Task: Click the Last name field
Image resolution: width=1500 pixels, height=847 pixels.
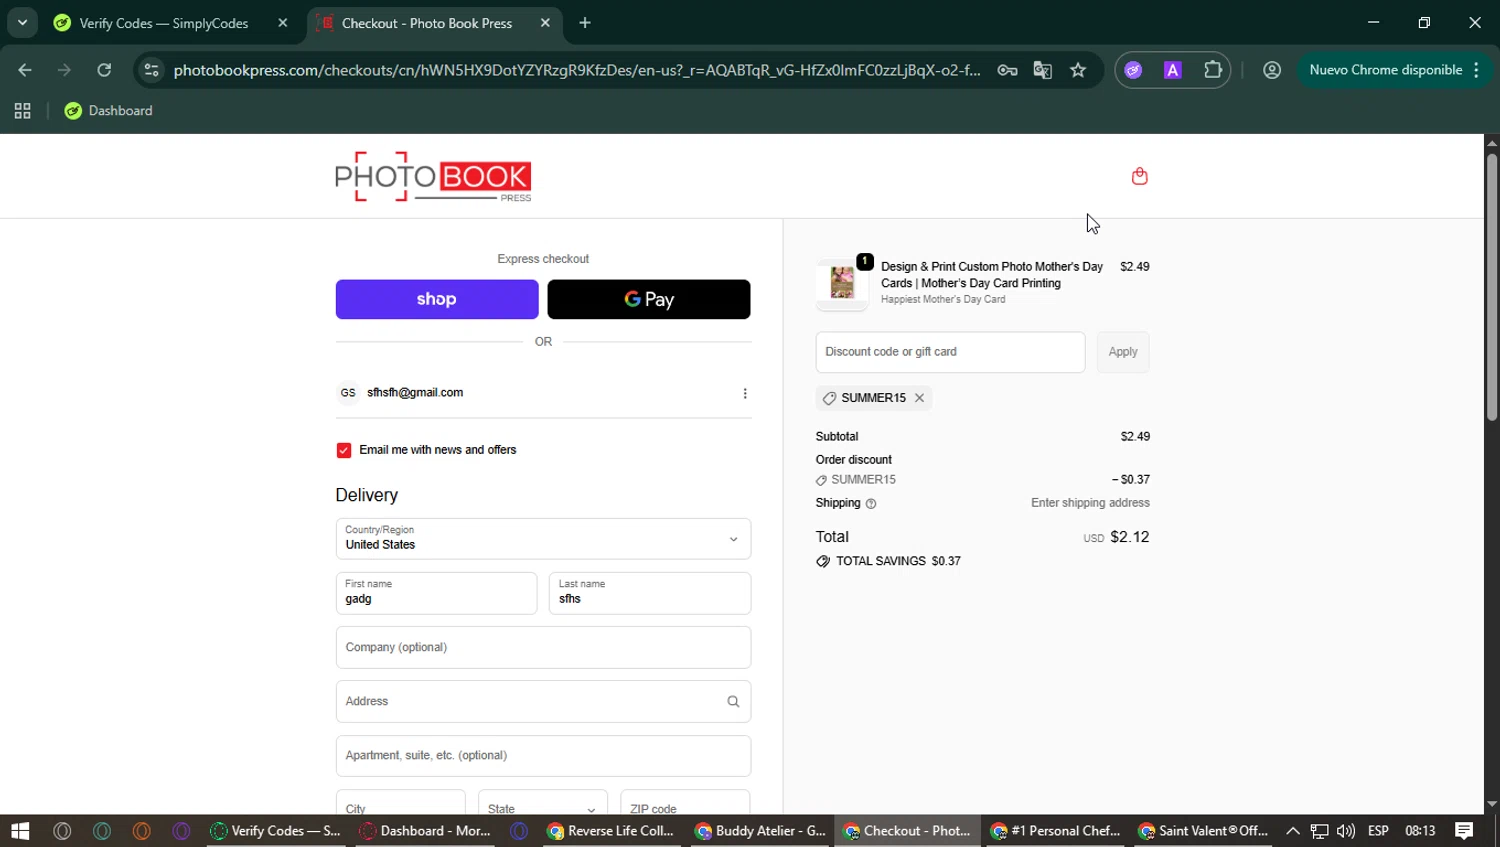Action: [650, 593]
